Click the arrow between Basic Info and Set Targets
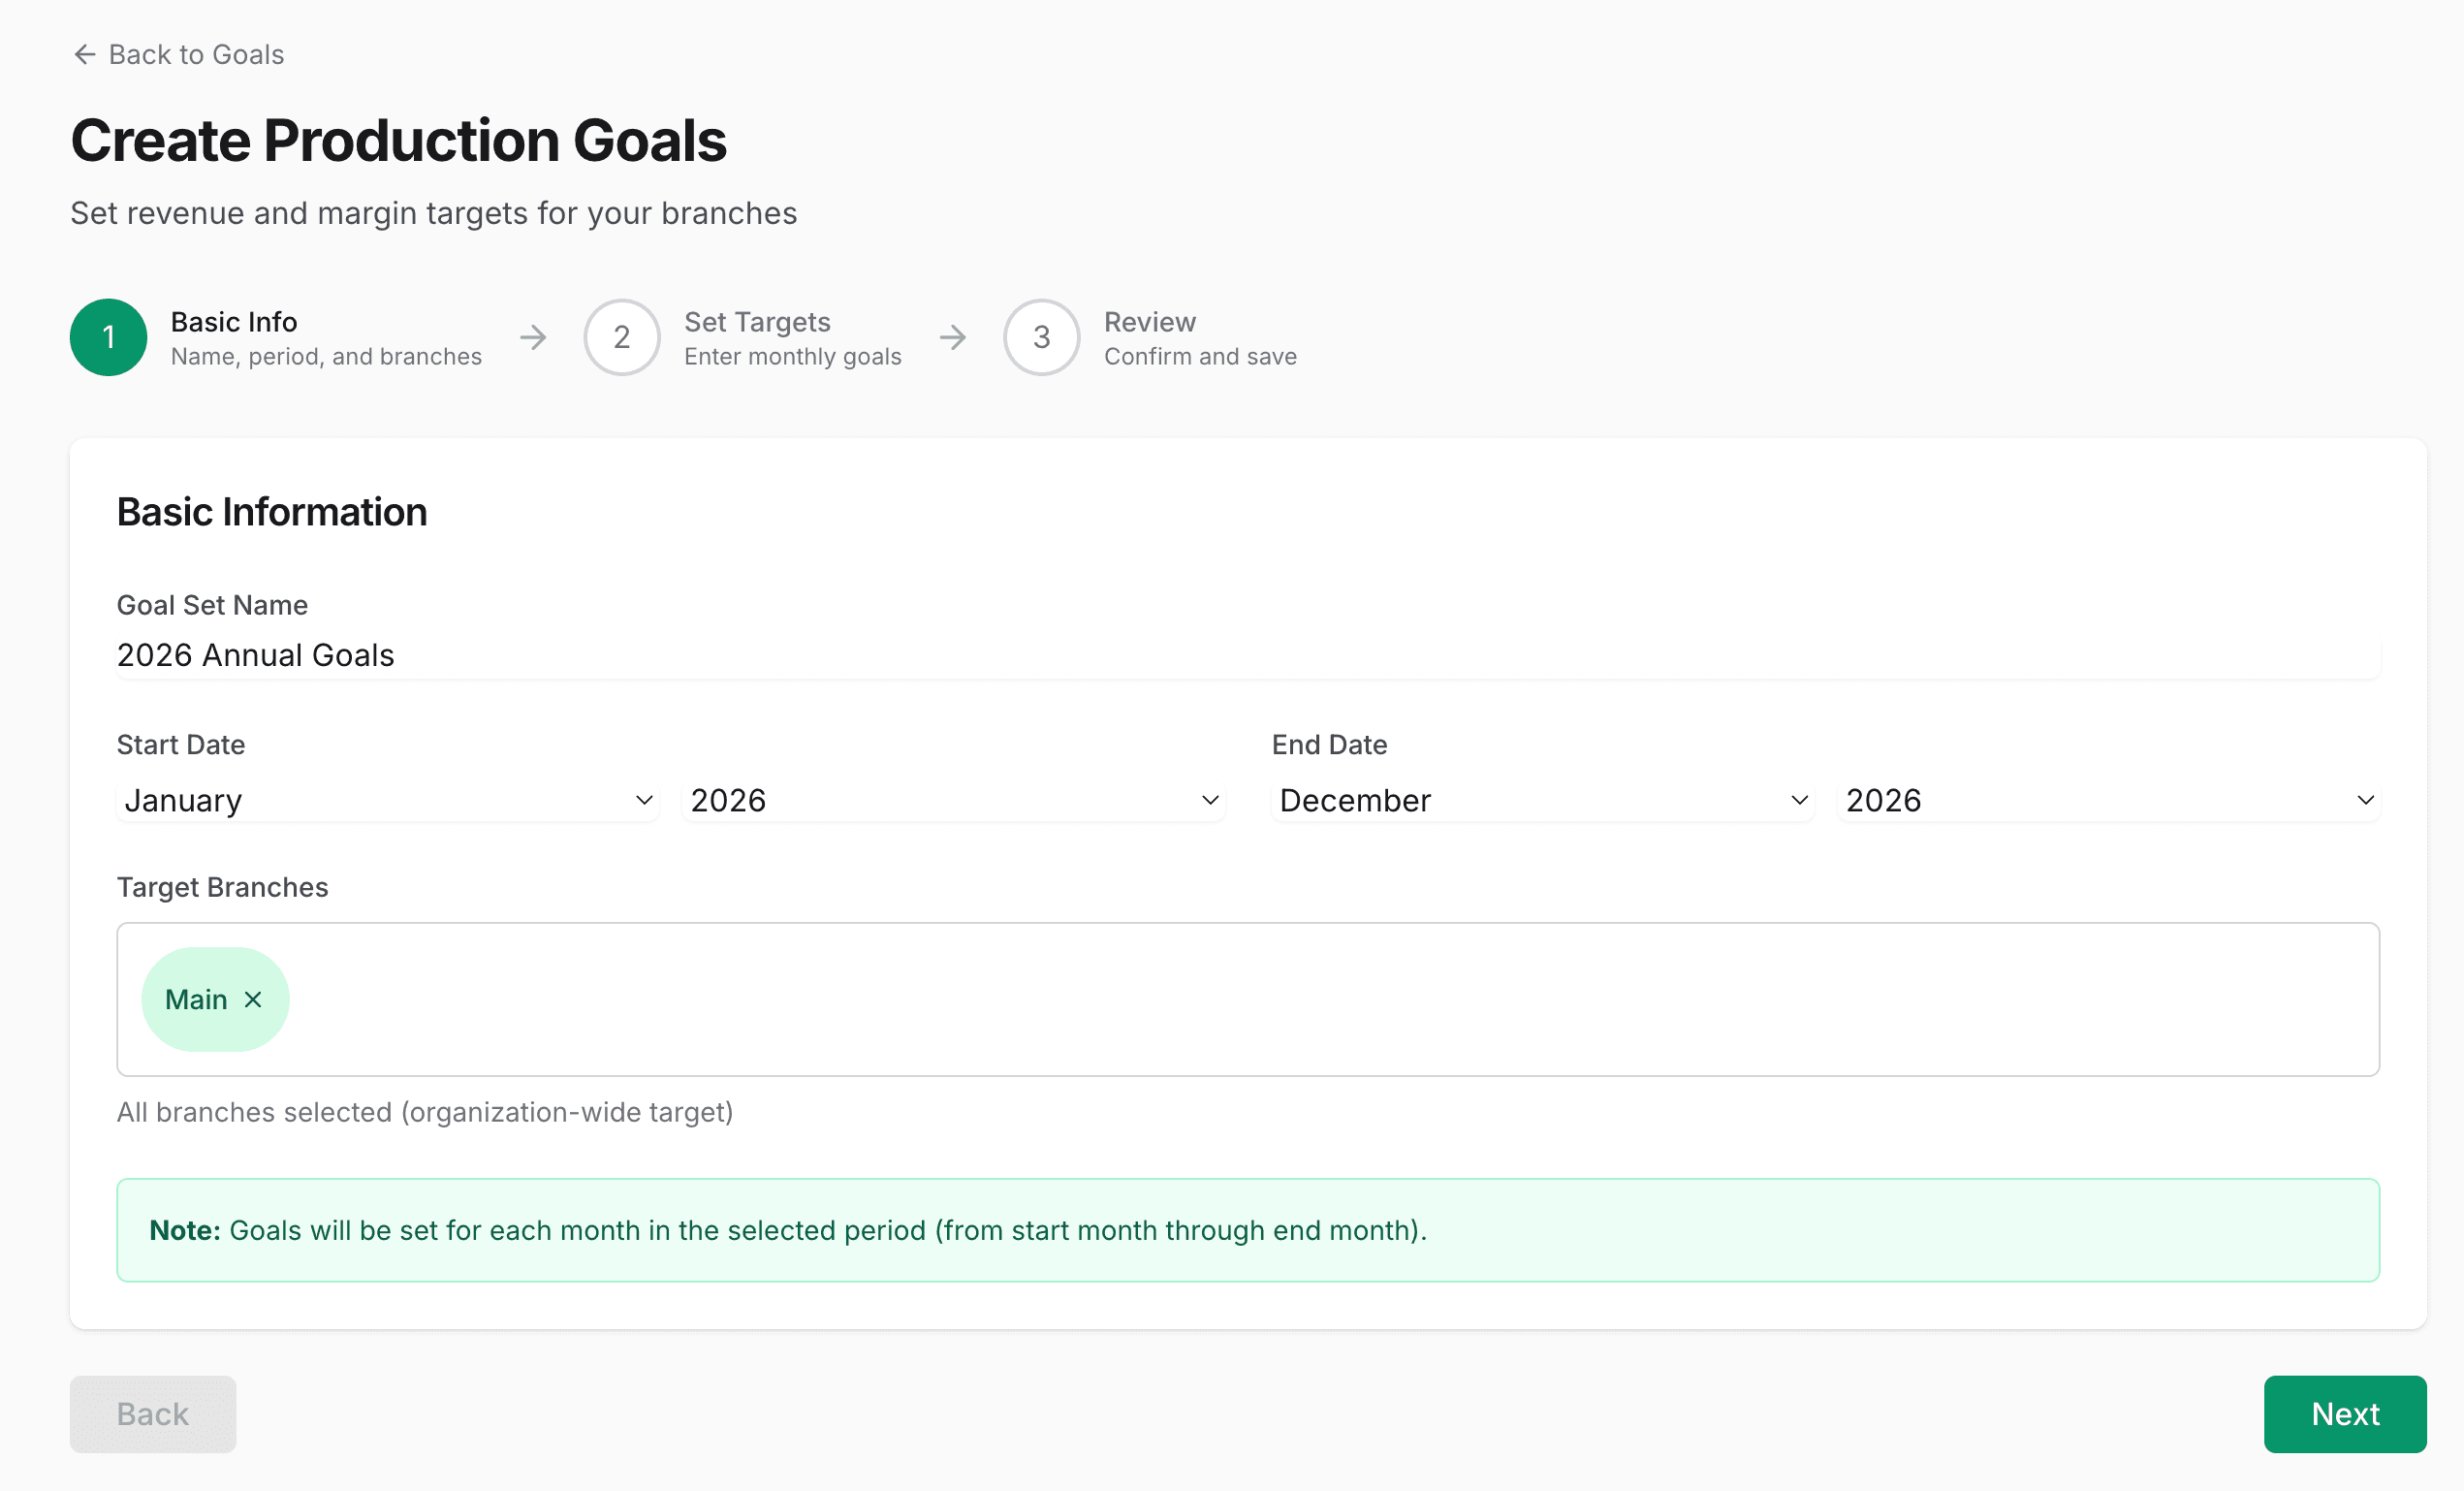The width and height of the screenshot is (2464, 1491). 533,337
